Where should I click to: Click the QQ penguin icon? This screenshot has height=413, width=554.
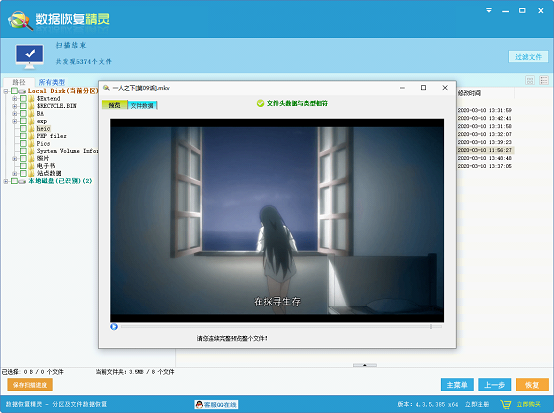click(200, 405)
